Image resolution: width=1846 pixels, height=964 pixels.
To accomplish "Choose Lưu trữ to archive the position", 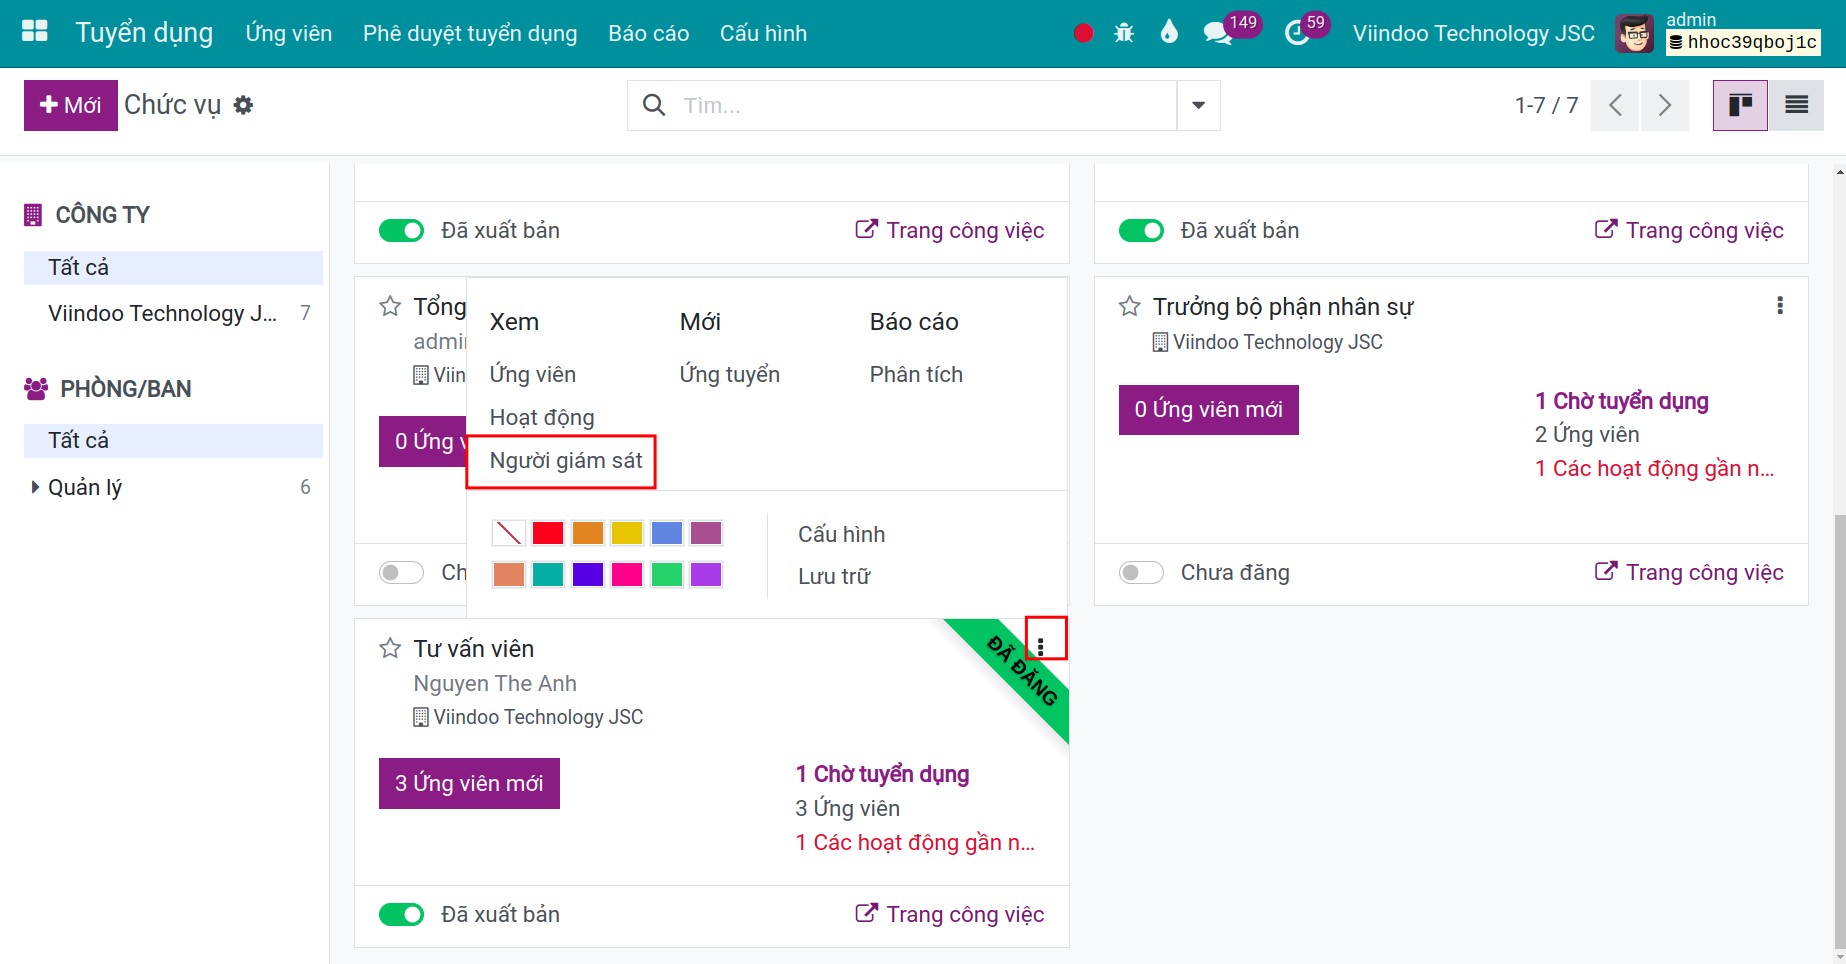I will coord(834,576).
